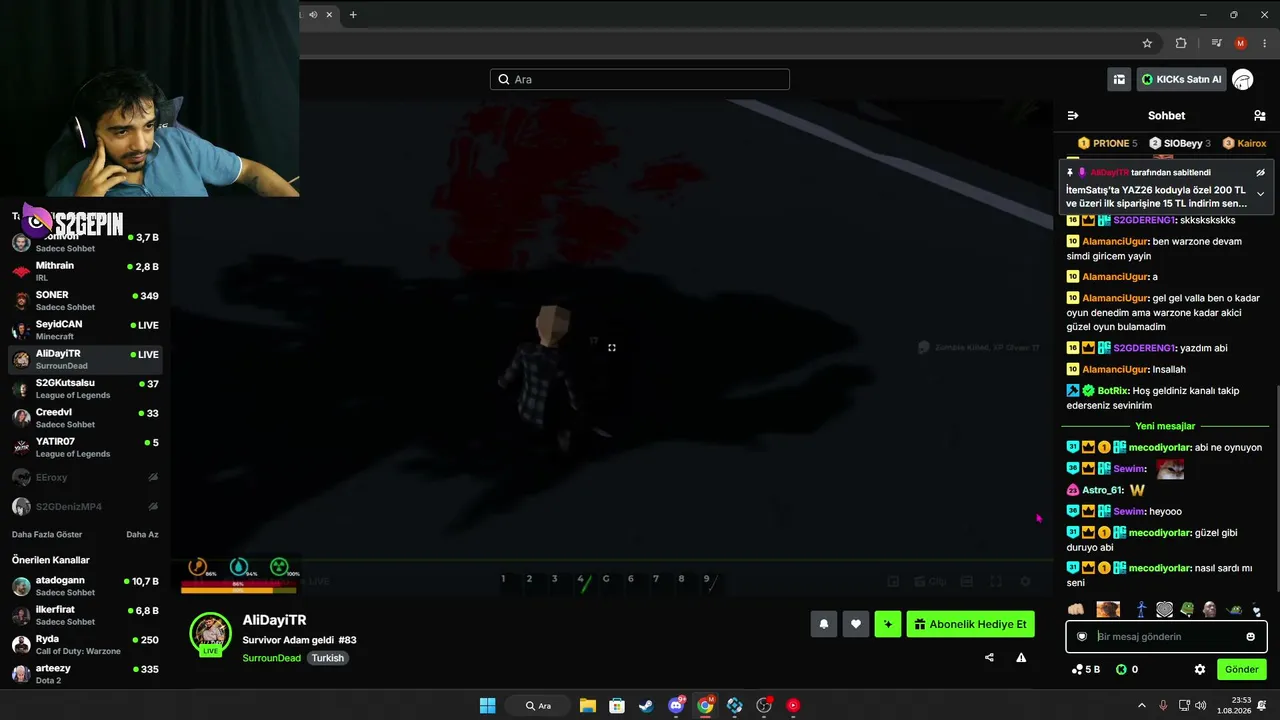Open recommended channel arteezy
The height and width of the screenshot is (720, 1280).
point(85,674)
